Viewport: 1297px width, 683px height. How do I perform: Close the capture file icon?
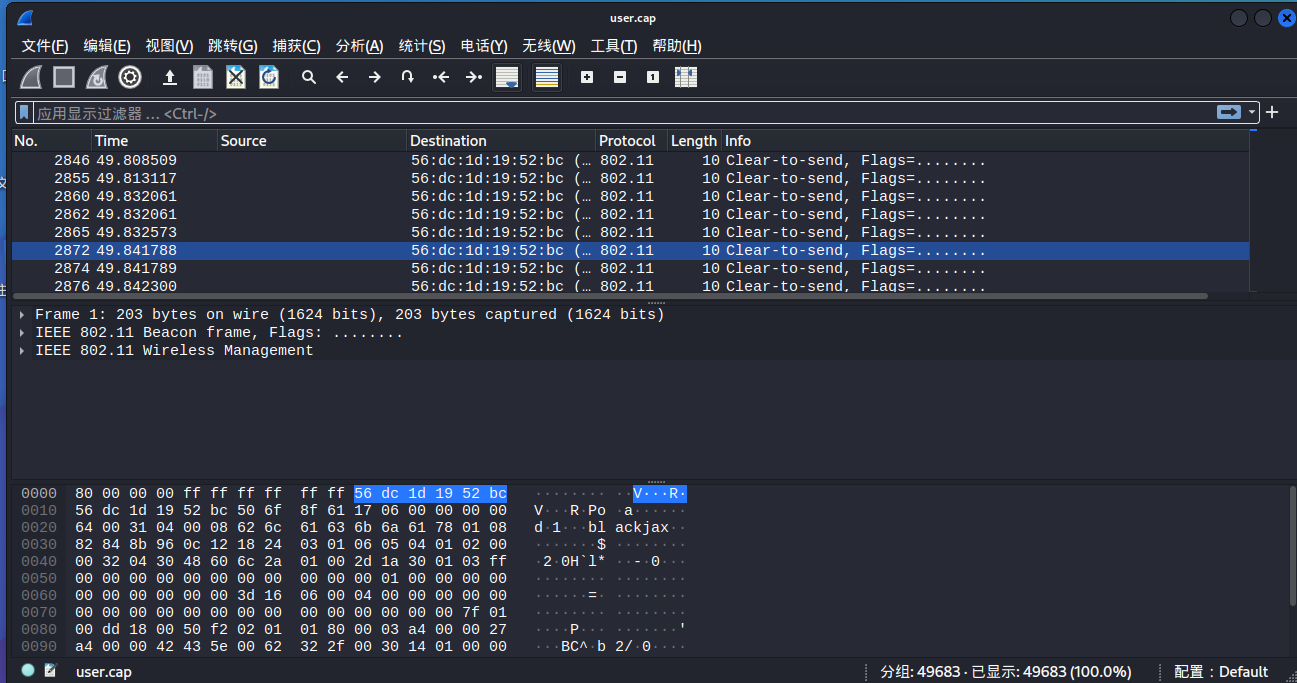coord(236,77)
